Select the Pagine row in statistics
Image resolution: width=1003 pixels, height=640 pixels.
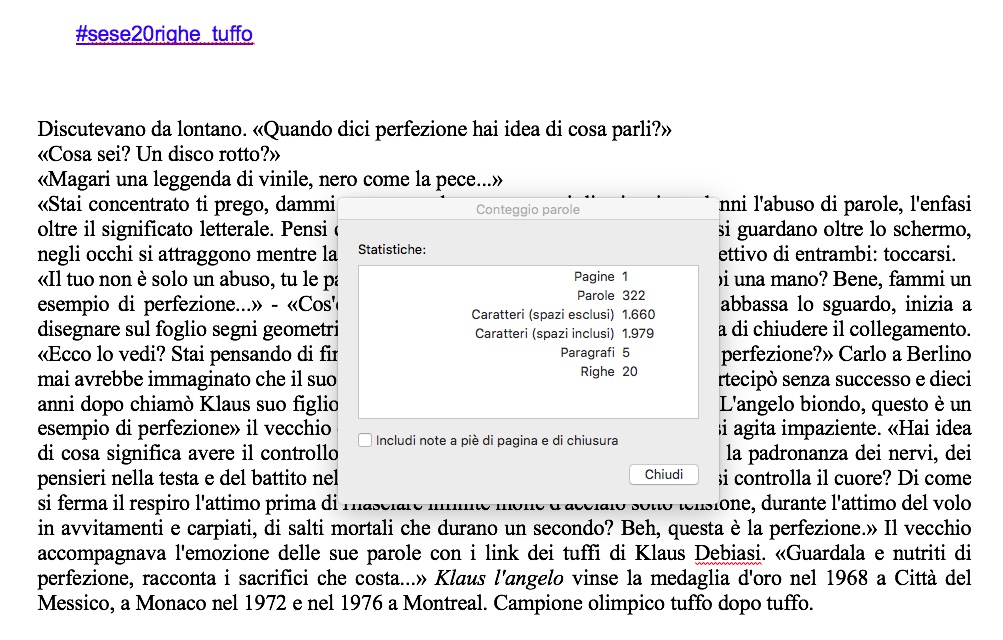coord(527,277)
